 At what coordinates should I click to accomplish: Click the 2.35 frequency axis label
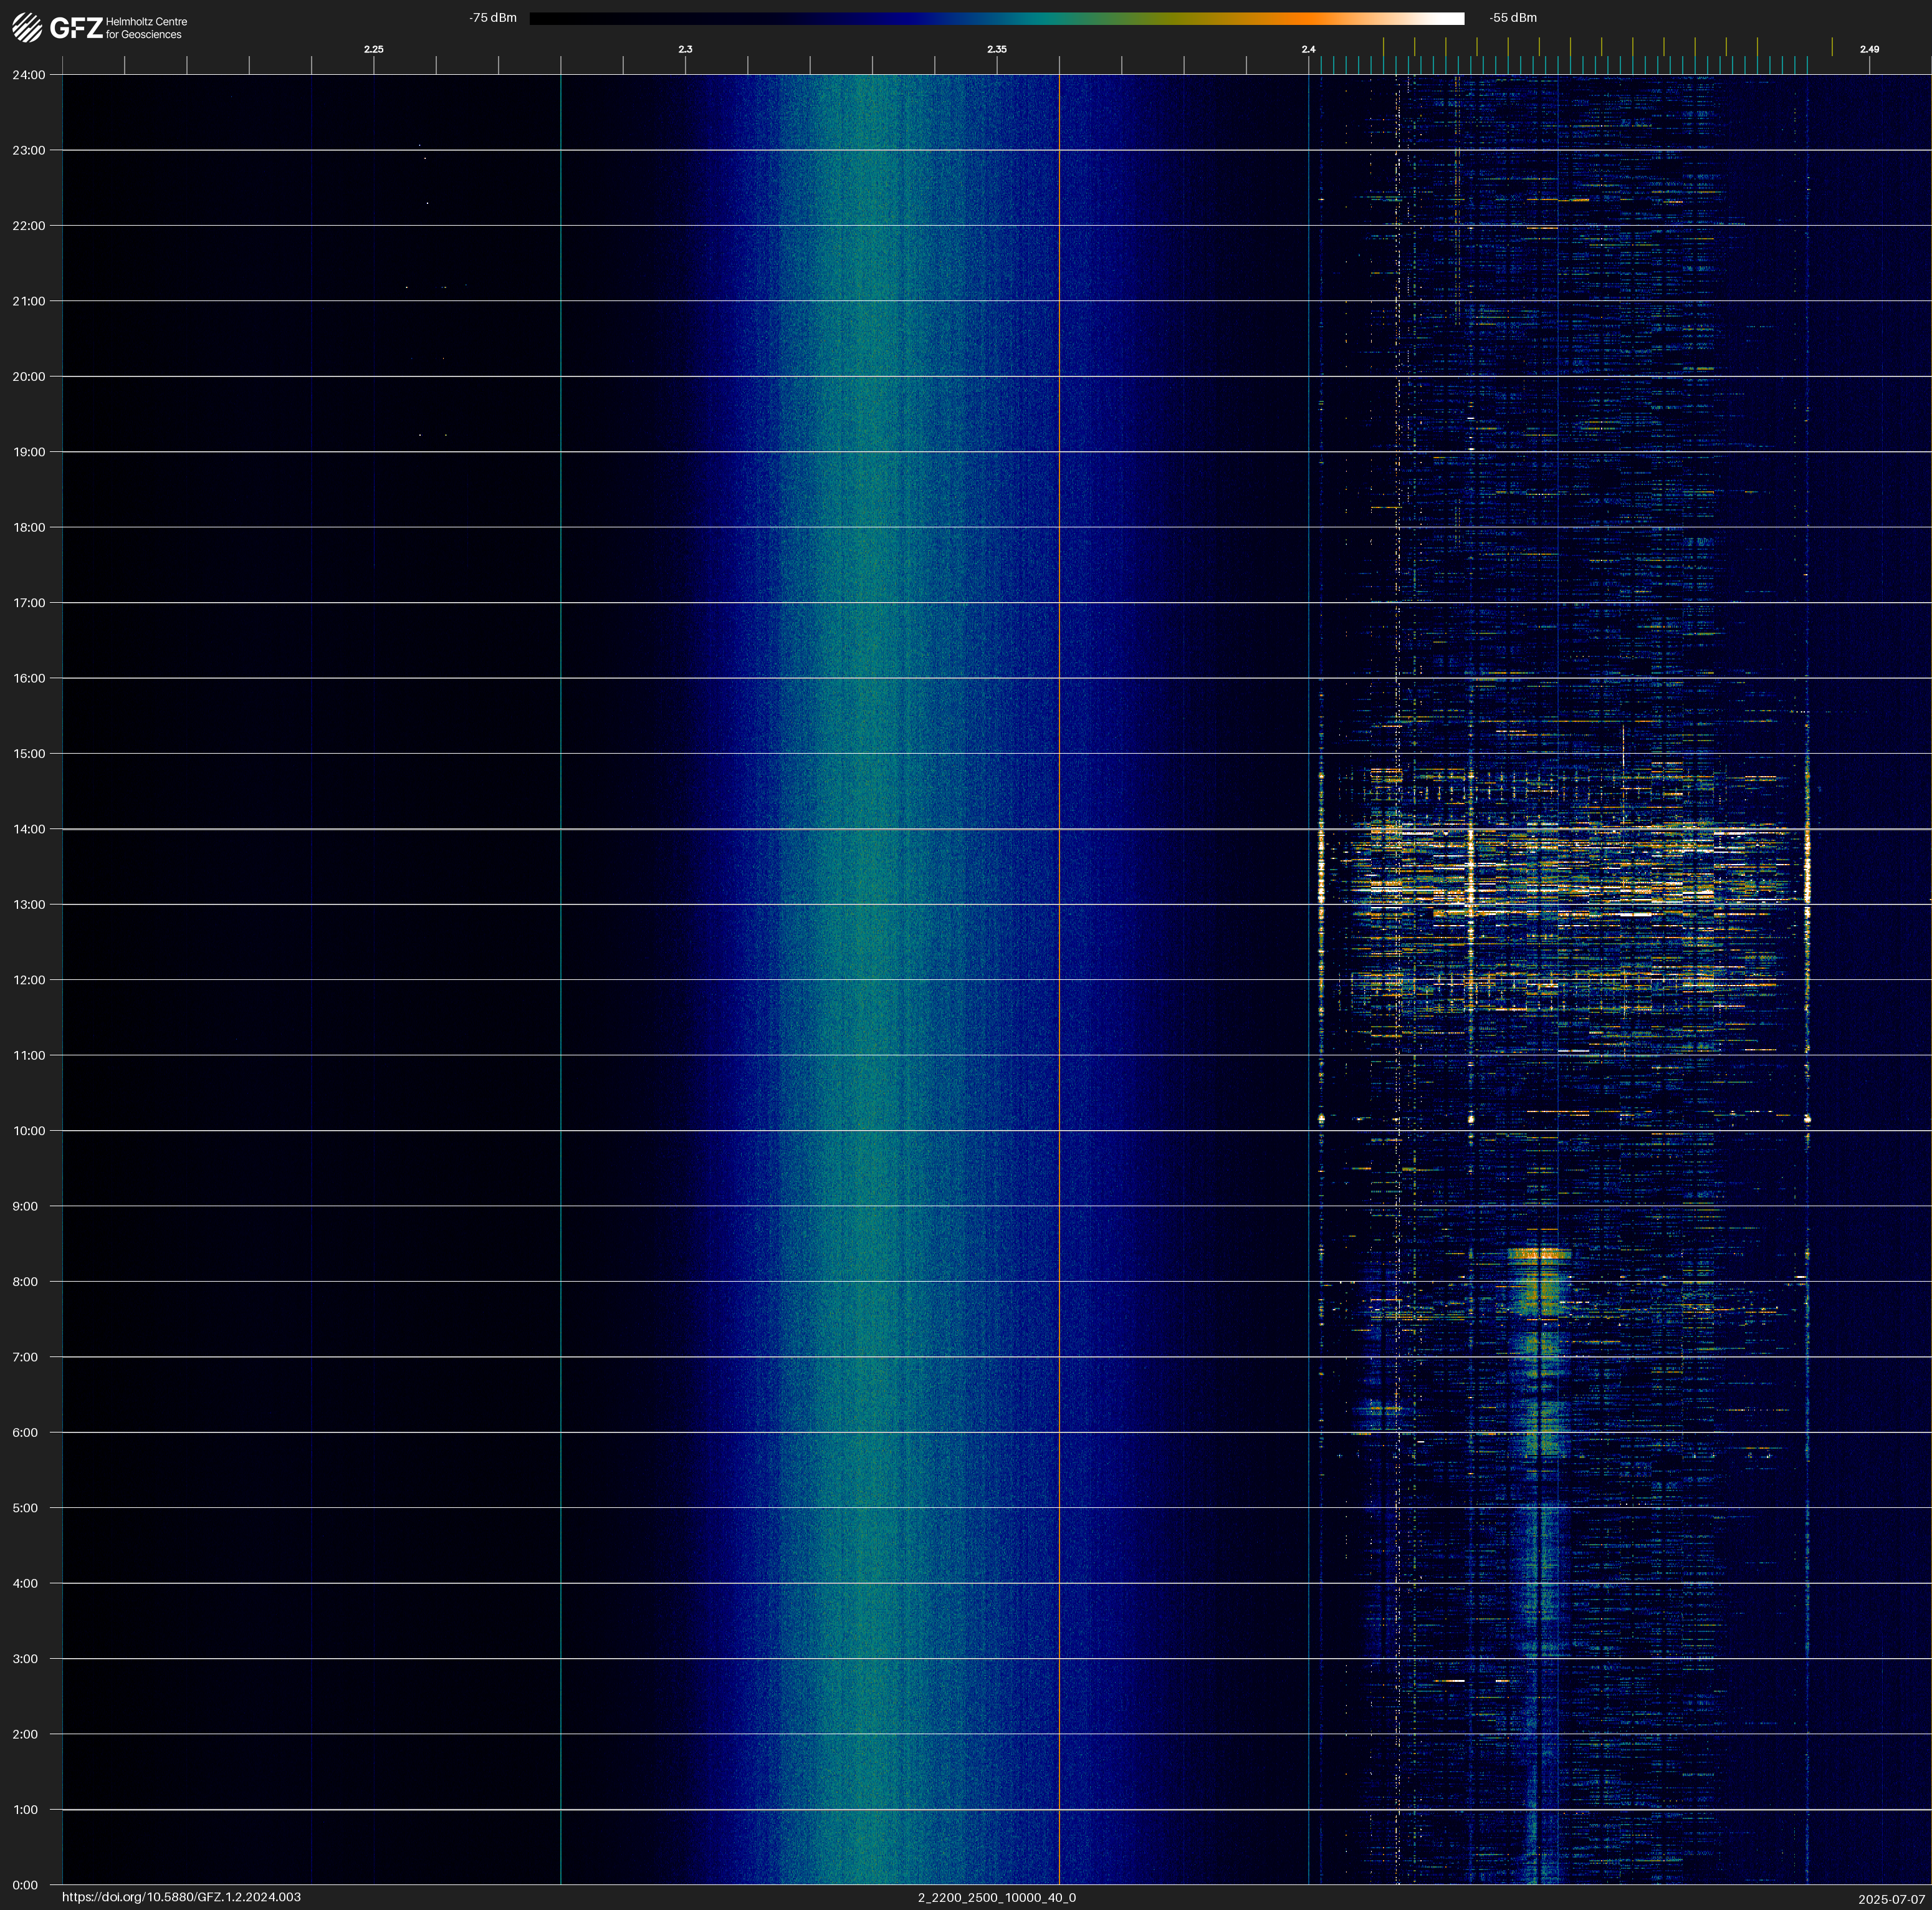click(996, 49)
